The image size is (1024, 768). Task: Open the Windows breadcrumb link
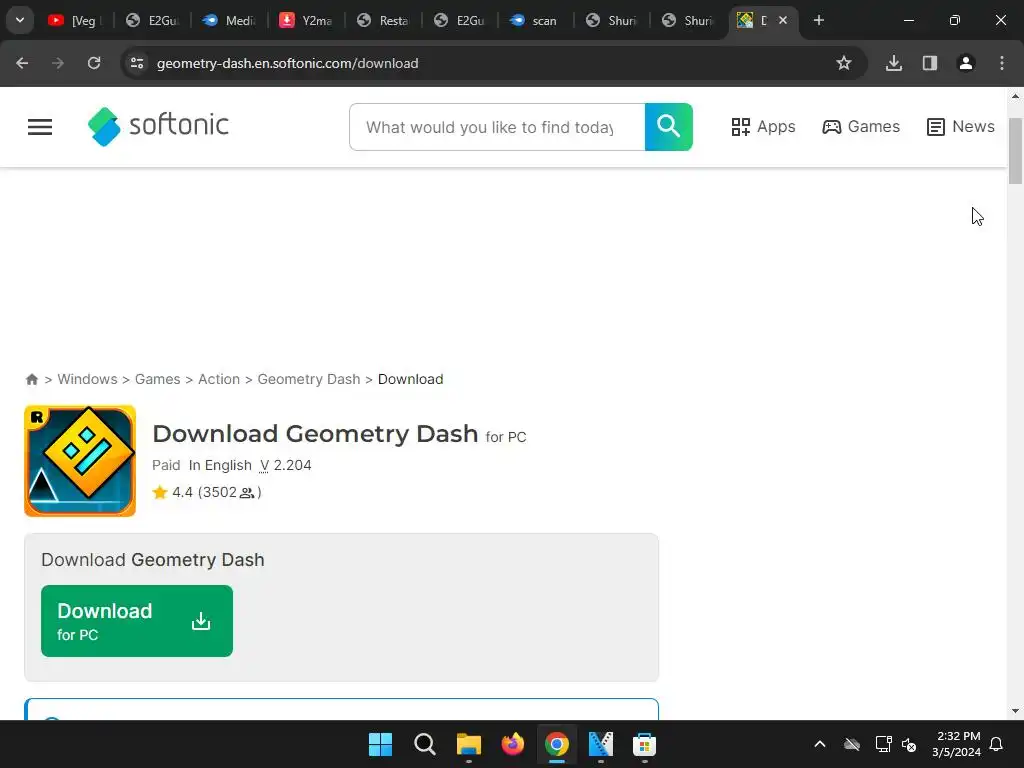point(88,379)
